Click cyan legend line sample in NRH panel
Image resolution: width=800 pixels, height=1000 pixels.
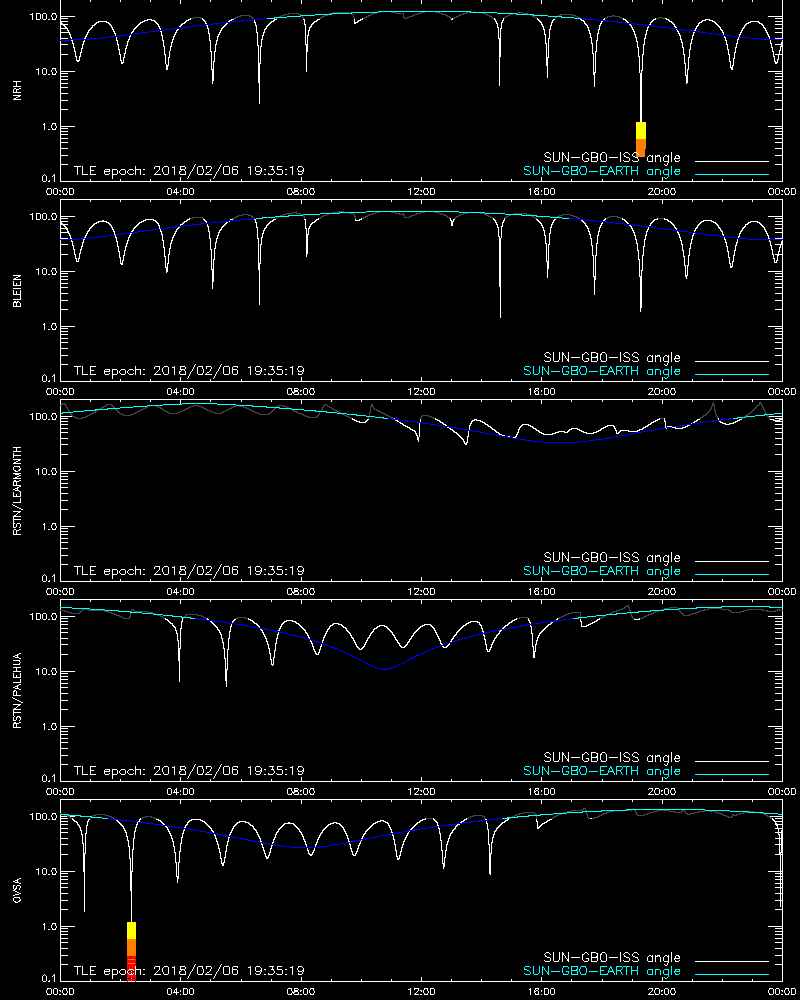click(732, 174)
